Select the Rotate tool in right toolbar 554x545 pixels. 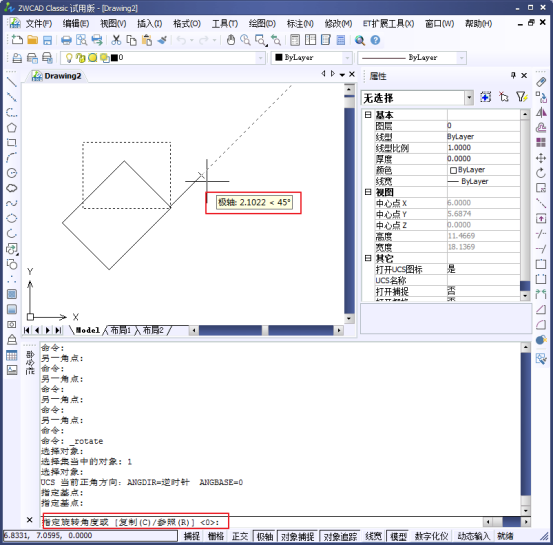[541, 173]
